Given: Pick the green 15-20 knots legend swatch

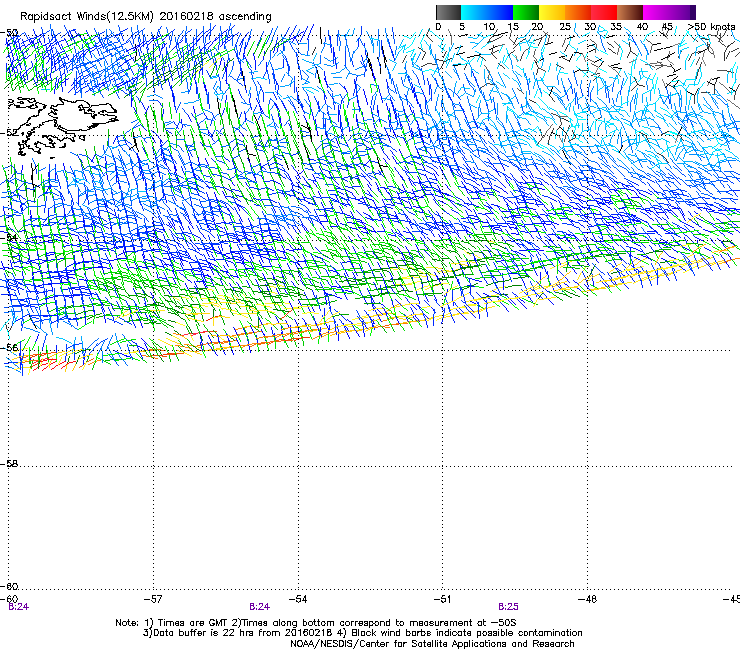Looking at the screenshot, I should tap(526, 12).
